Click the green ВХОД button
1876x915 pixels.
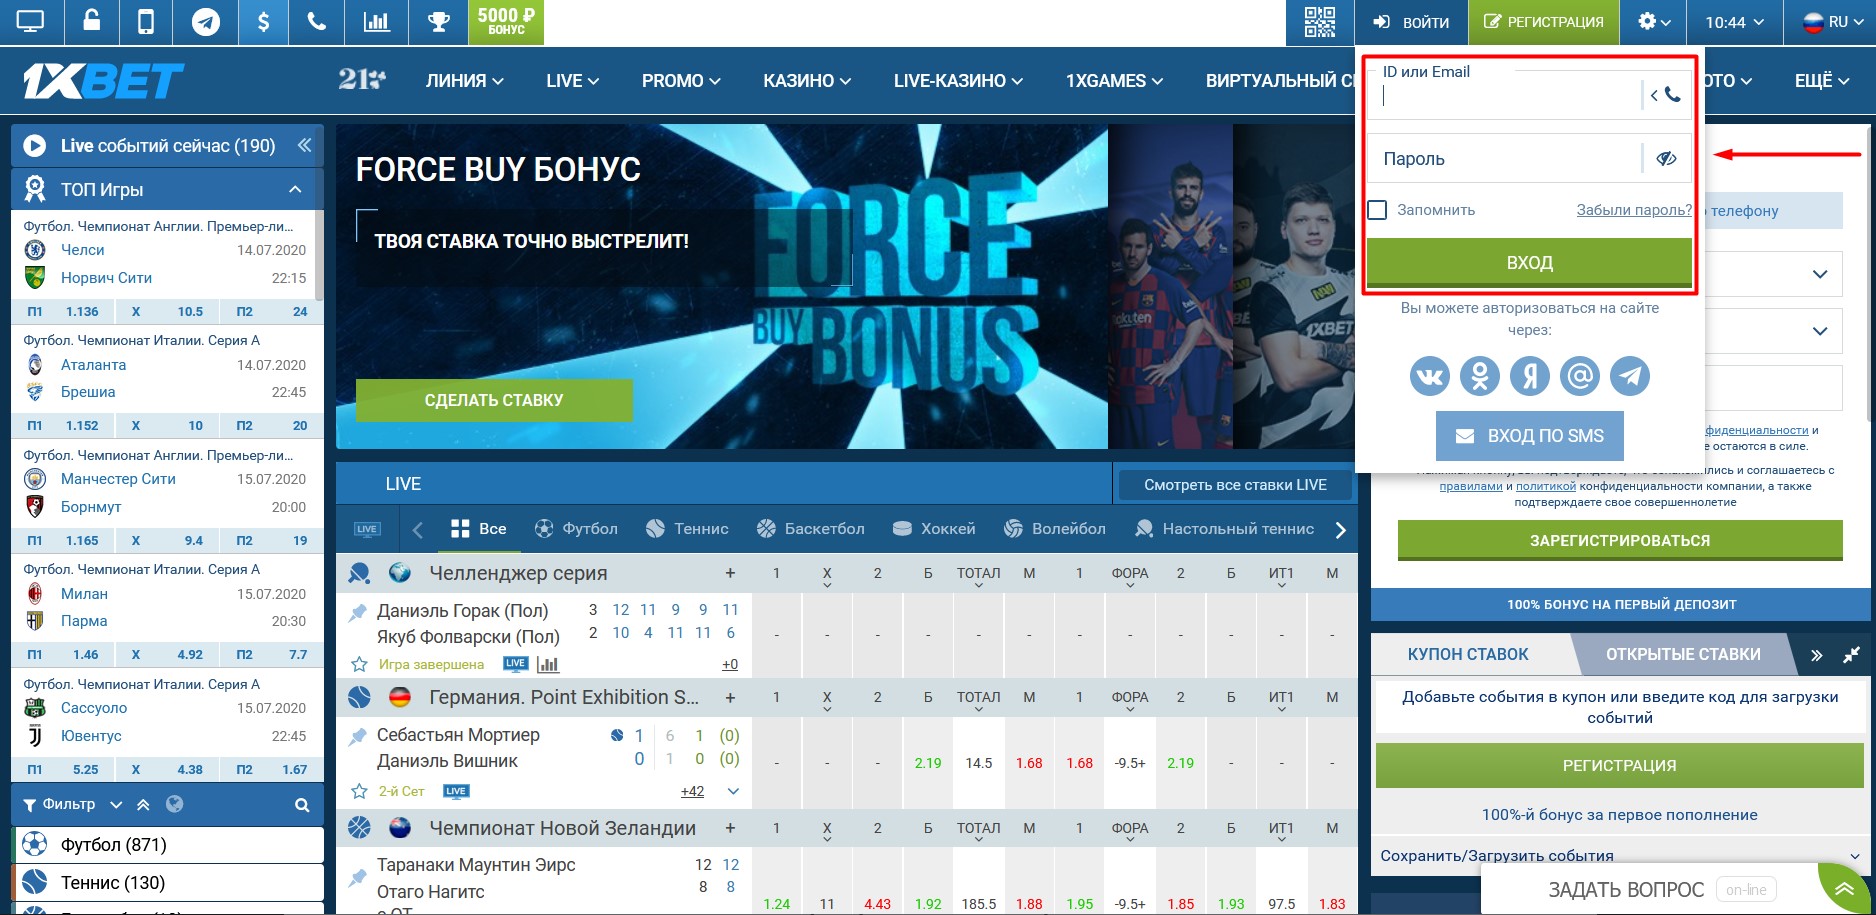pyautogui.click(x=1529, y=263)
